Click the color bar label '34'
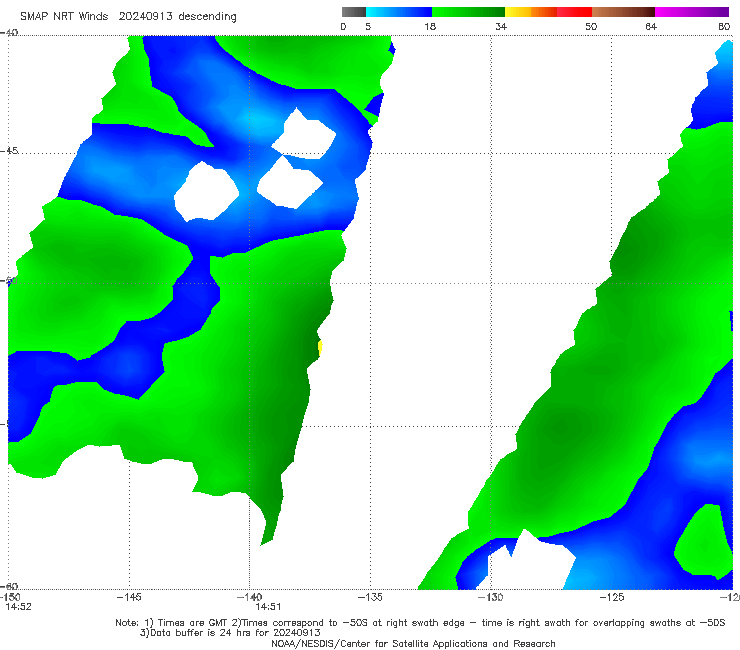This screenshot has width=740, height=650. [501, 26]
